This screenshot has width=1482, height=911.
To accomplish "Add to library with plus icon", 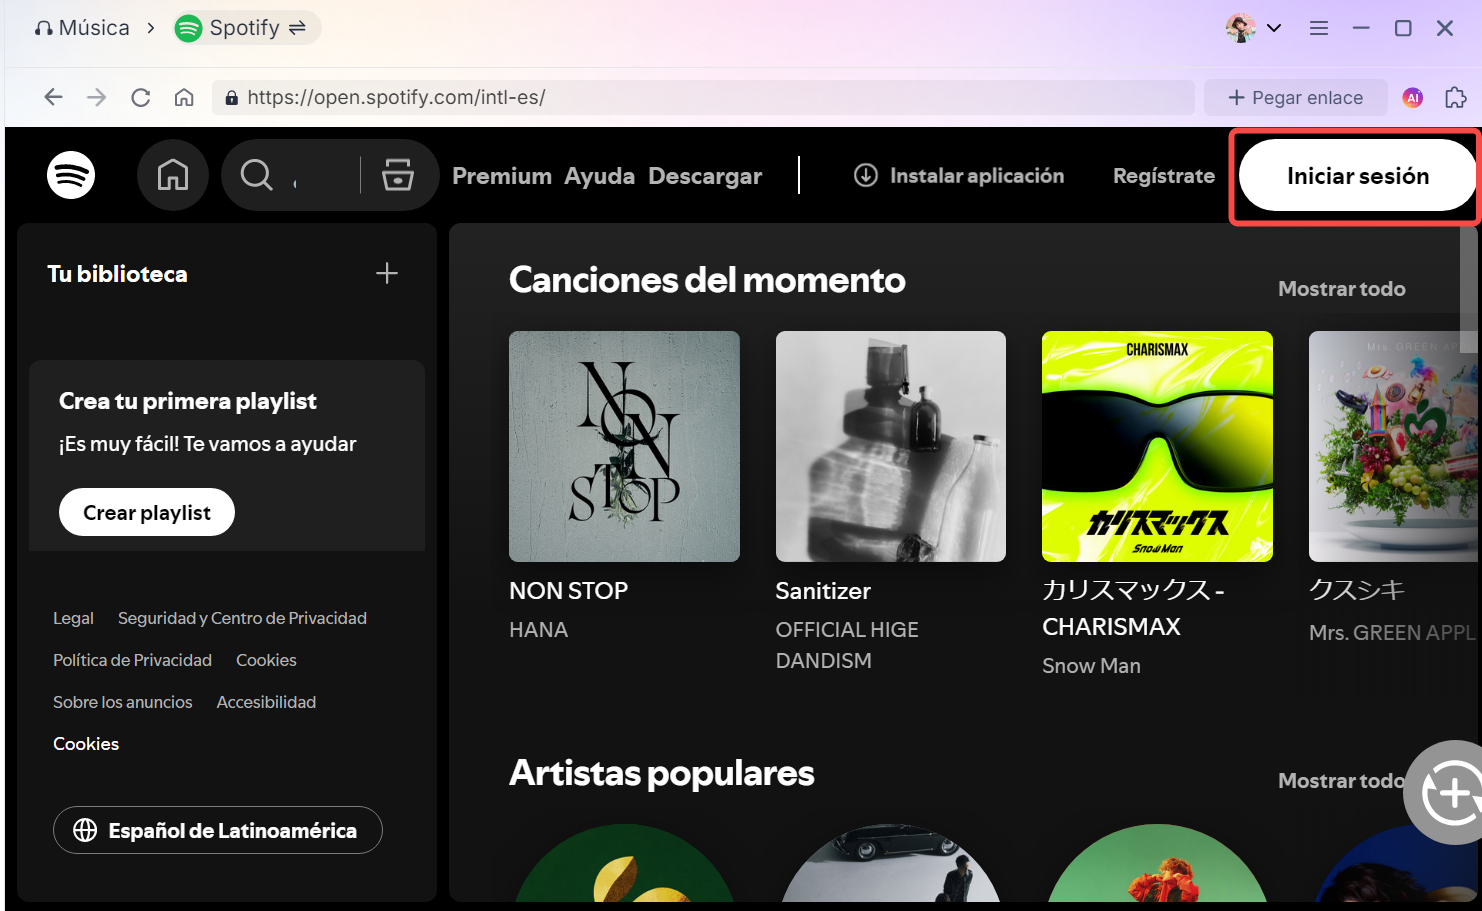I will pos(387,274).
